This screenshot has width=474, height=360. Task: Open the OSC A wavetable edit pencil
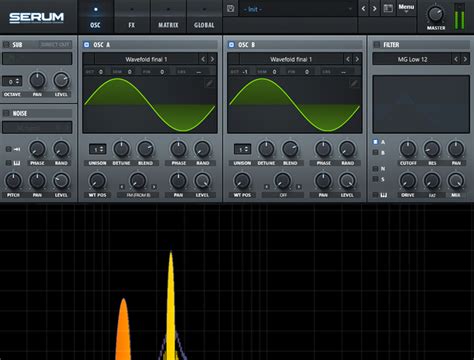(x=209, y=83)
